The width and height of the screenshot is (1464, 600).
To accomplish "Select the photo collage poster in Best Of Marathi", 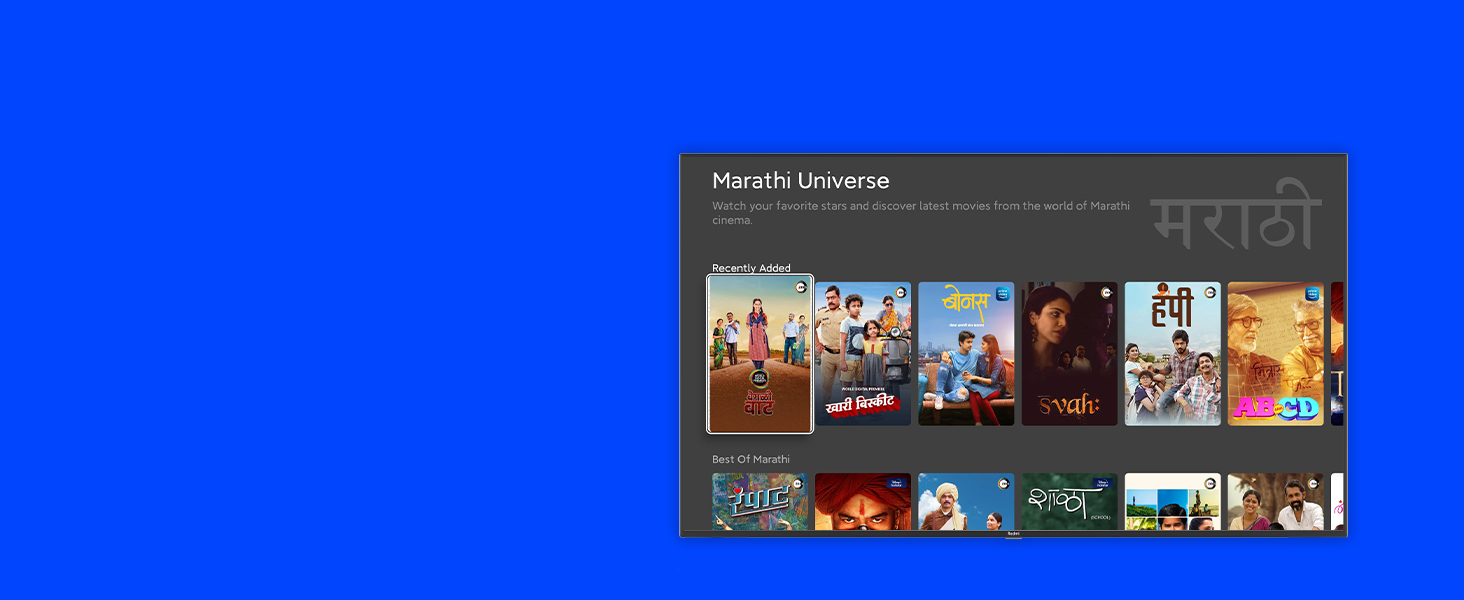I will (1172, 501).
